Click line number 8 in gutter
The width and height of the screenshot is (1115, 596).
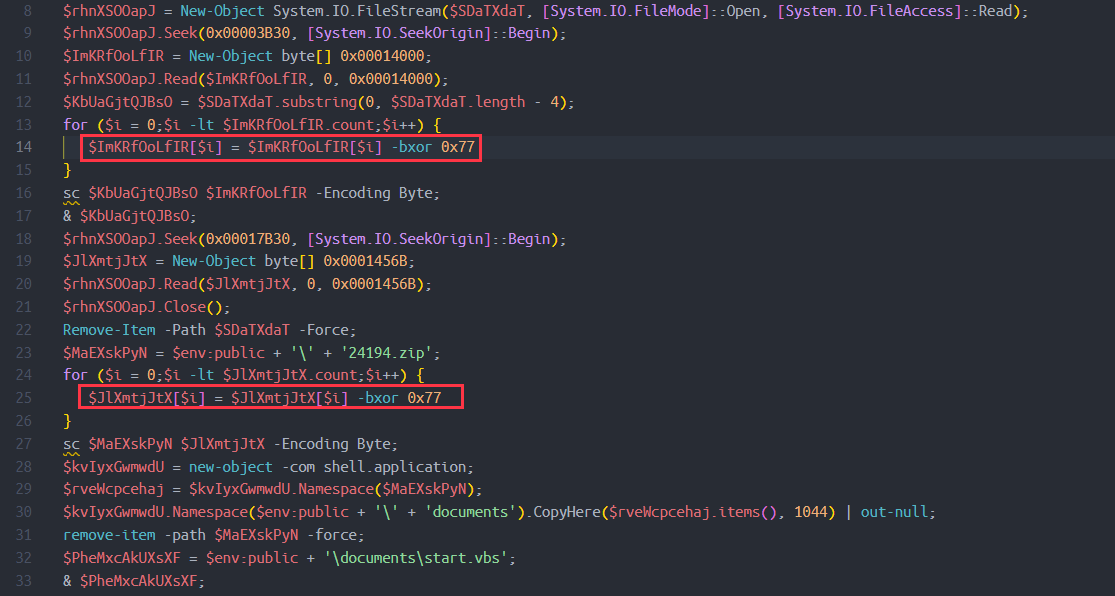click(28, 11)
